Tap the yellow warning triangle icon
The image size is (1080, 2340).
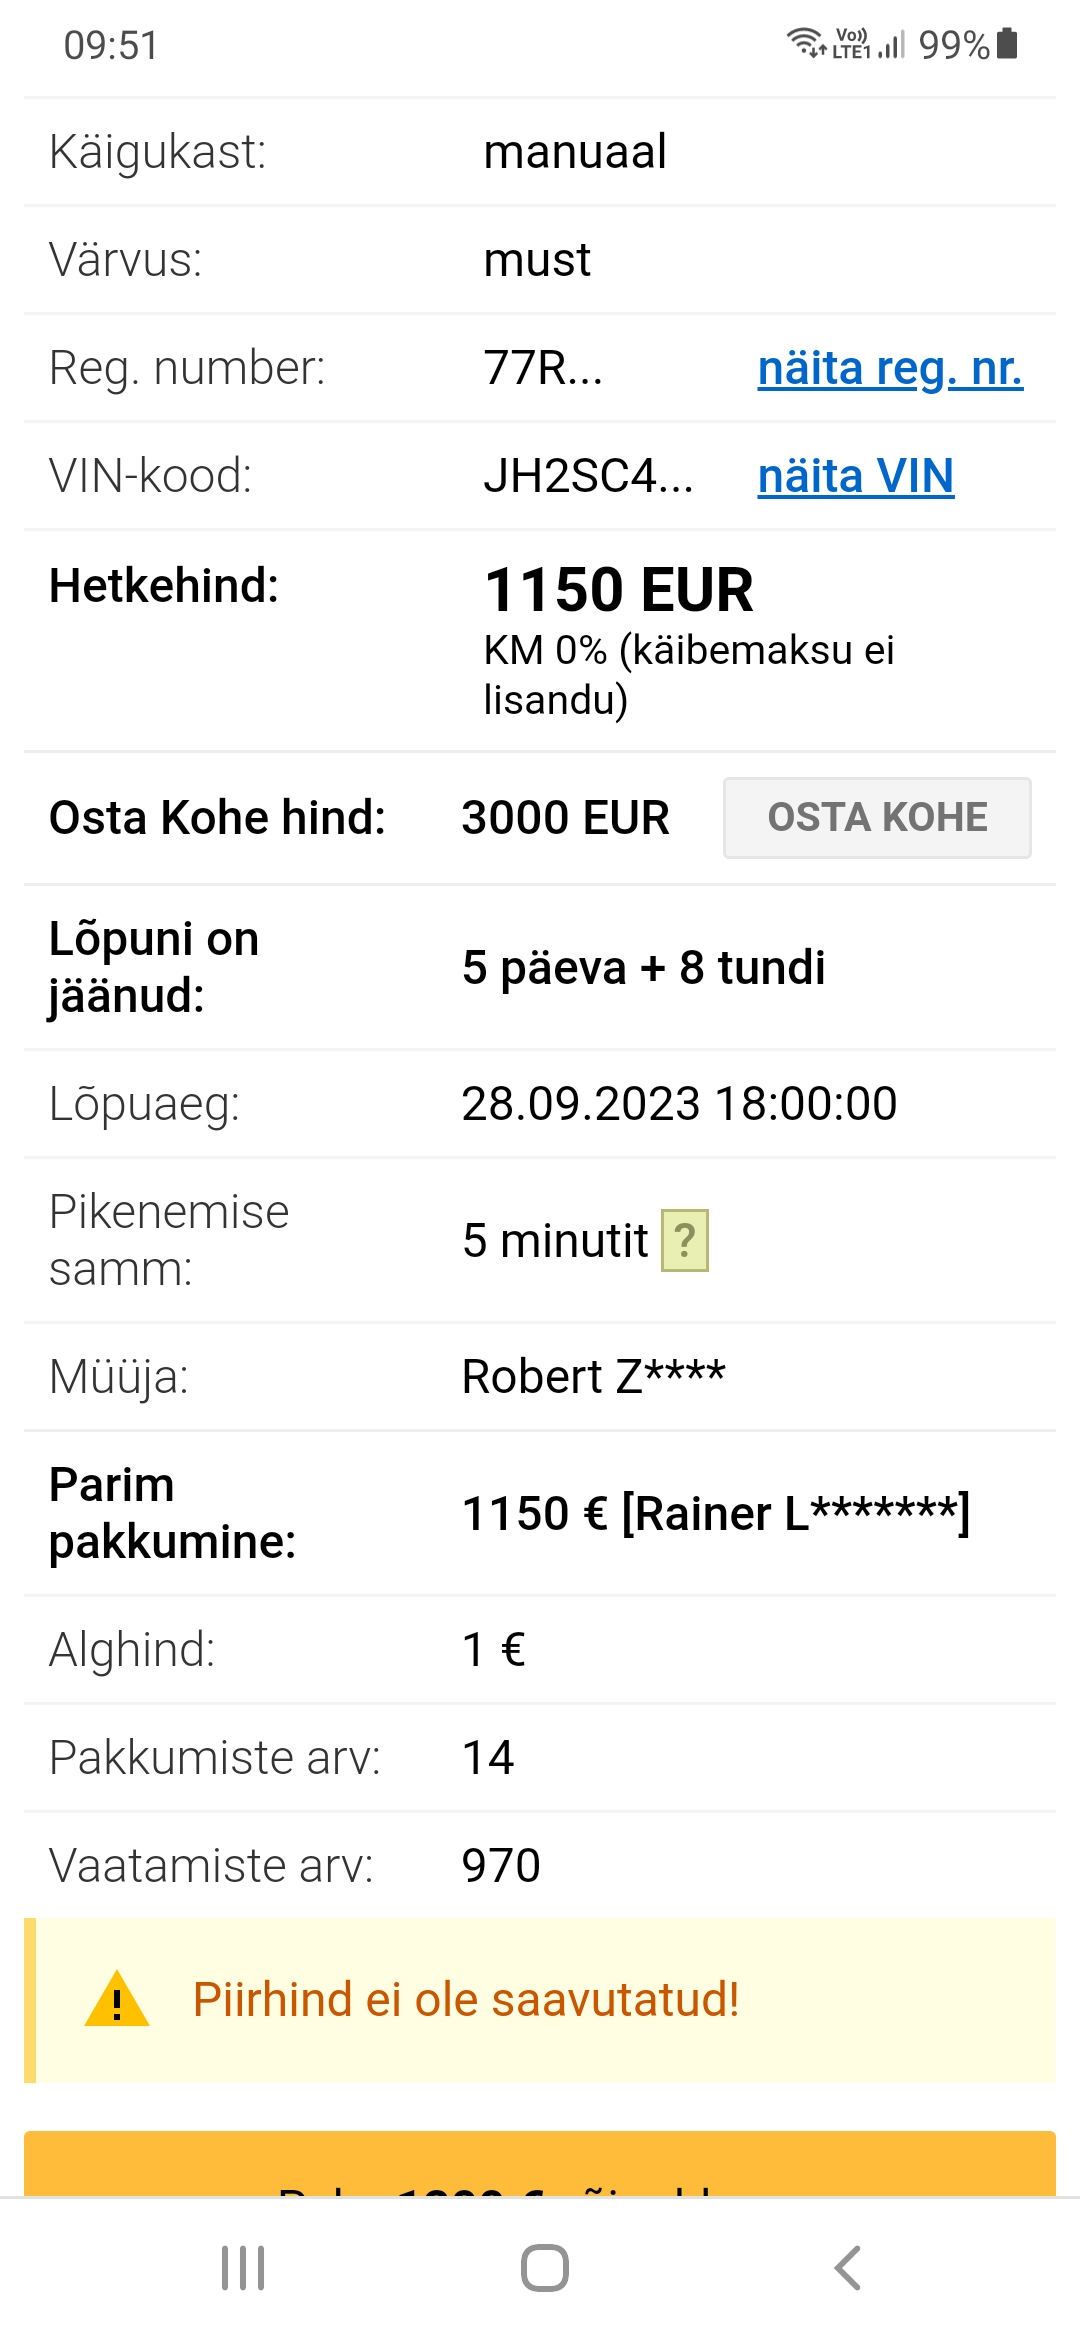click(117, 2000)
